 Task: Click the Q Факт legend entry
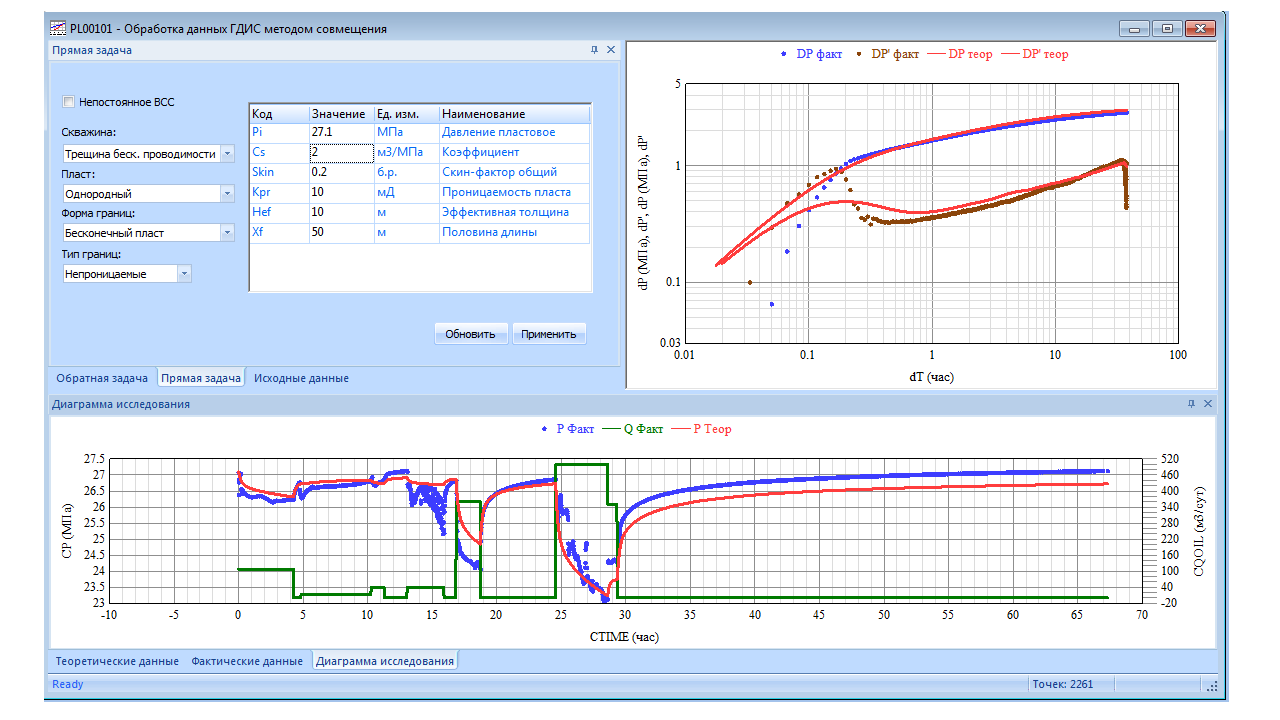pos(636,429)
